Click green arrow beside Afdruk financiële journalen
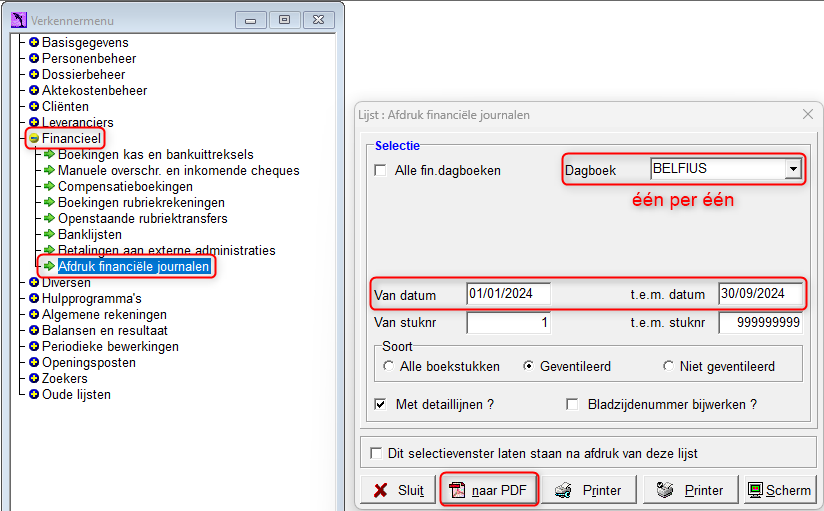The height and width of the screenshot is (511, 824). click(49, 266)
